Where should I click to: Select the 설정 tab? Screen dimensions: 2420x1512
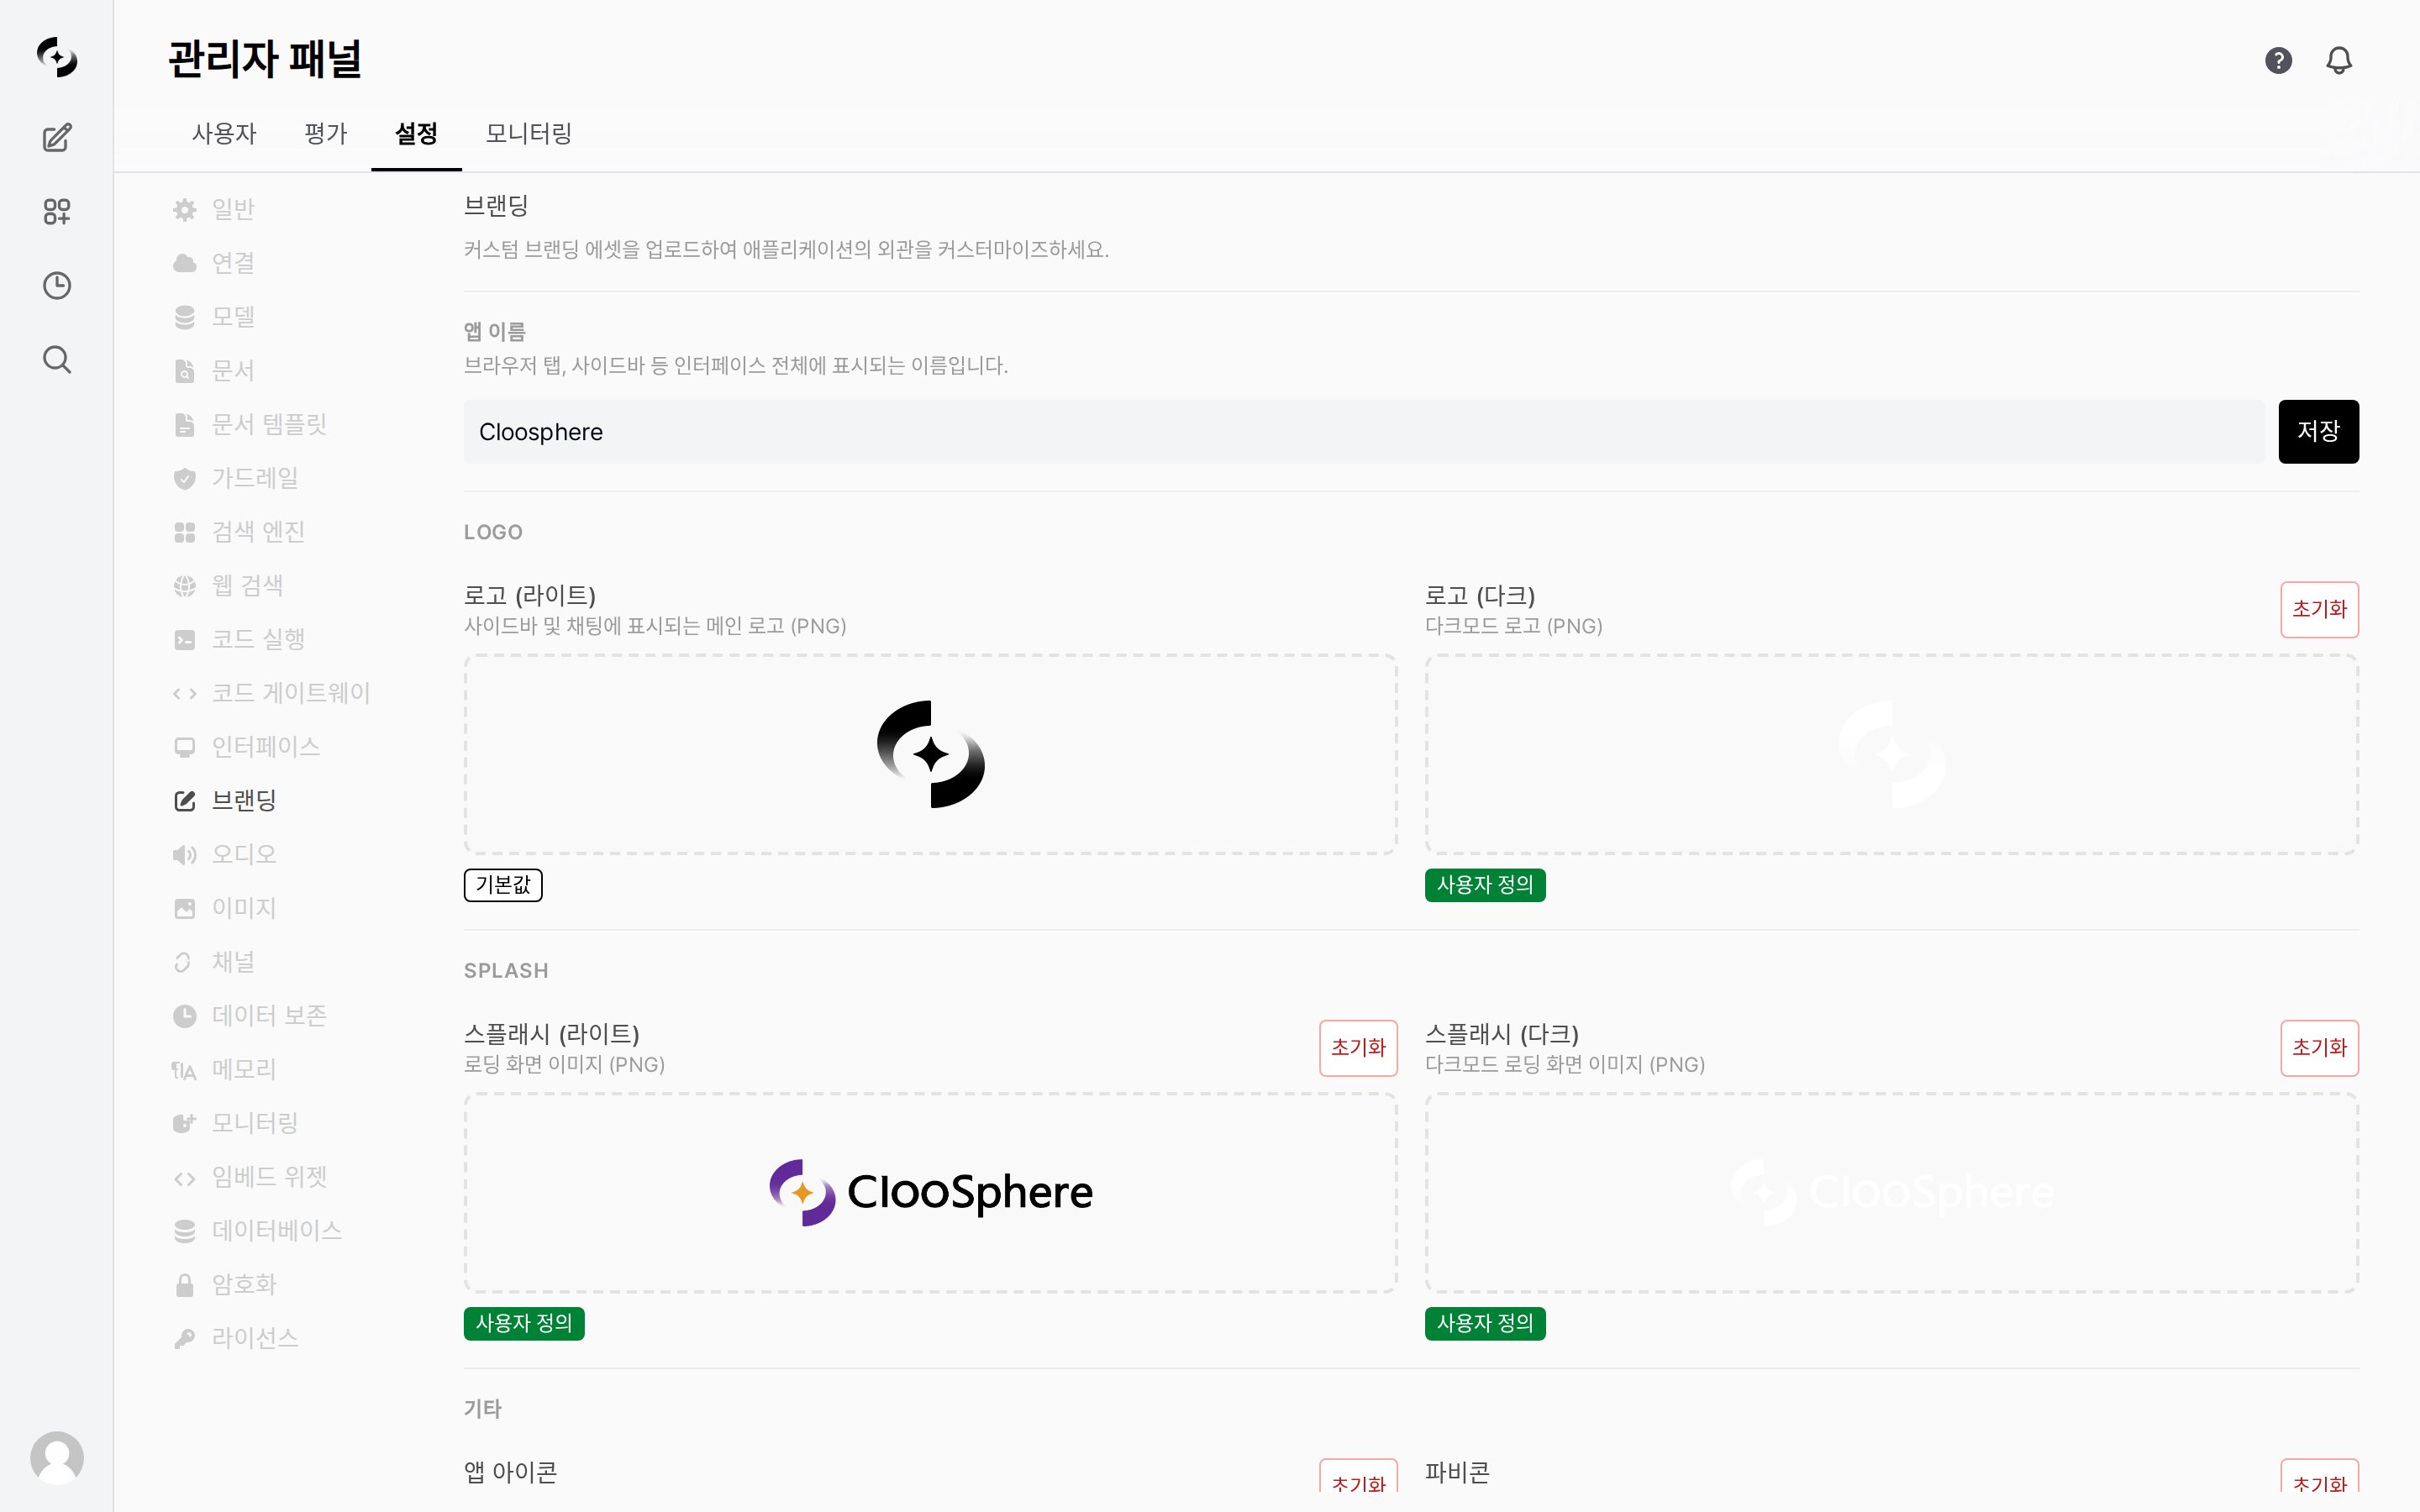[416, 134]
